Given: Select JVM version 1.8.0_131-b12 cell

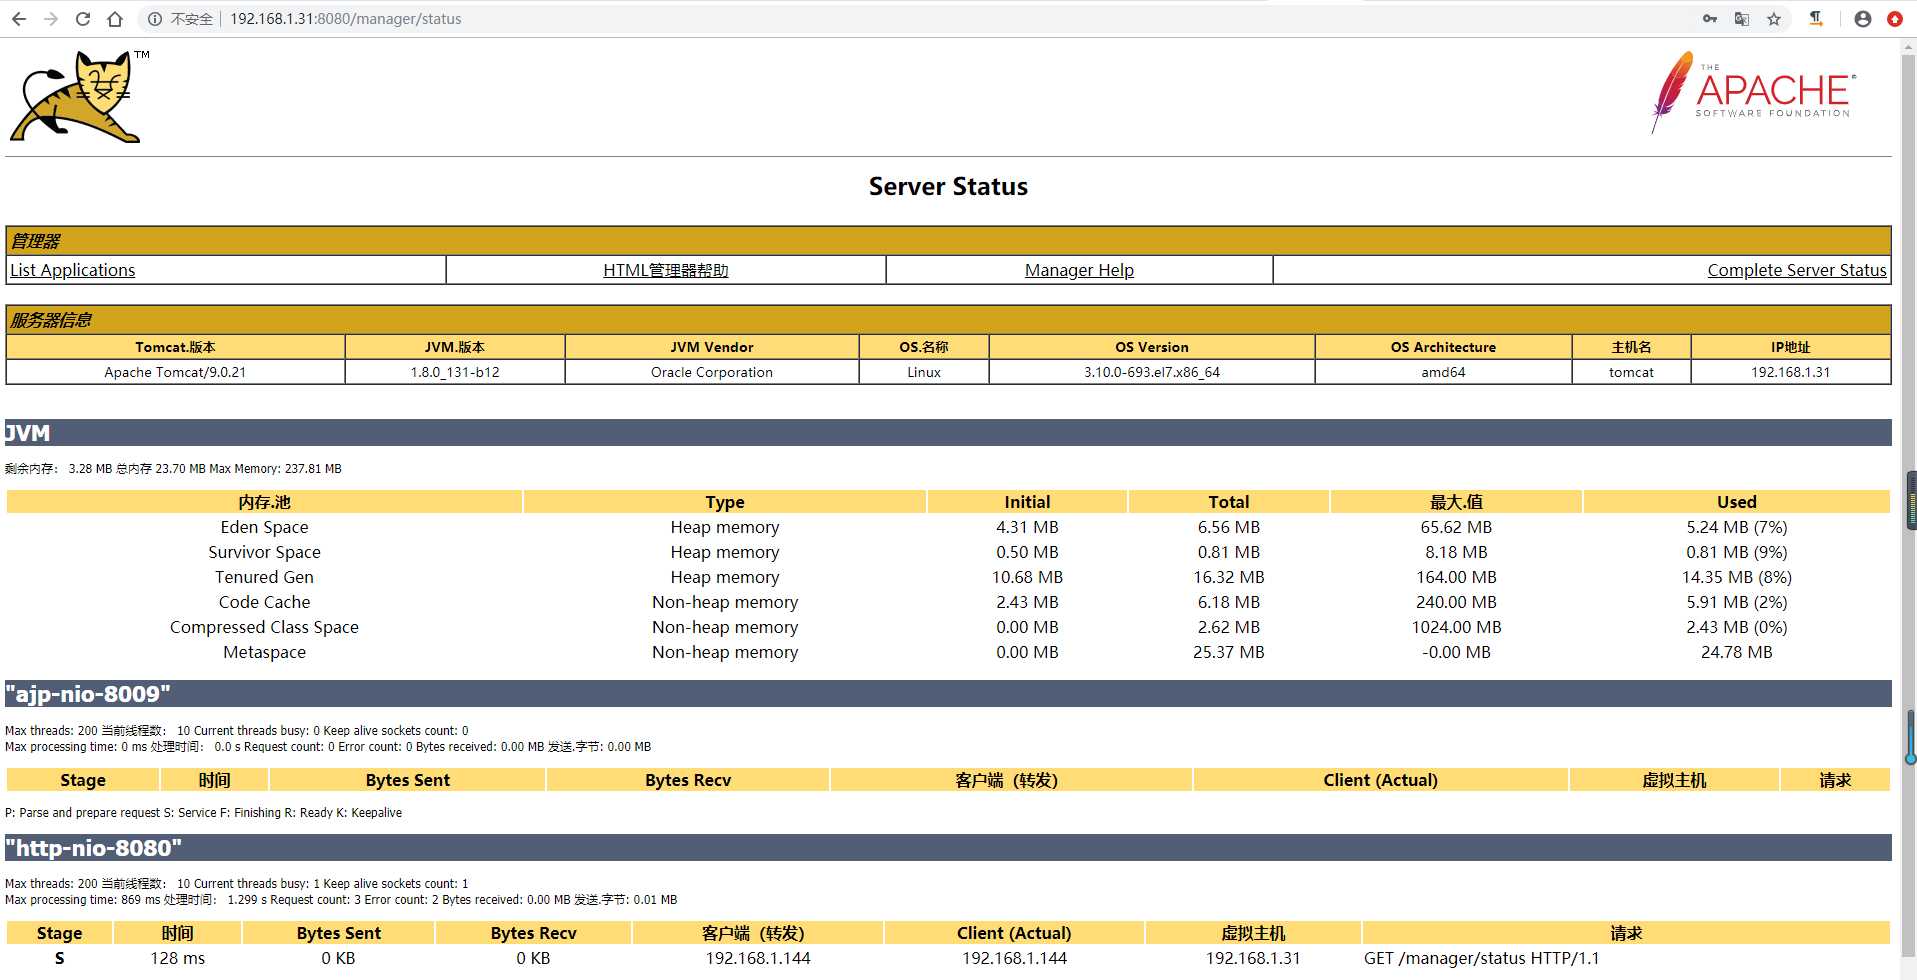Looking at the screenshot, I should click(455, 372).
